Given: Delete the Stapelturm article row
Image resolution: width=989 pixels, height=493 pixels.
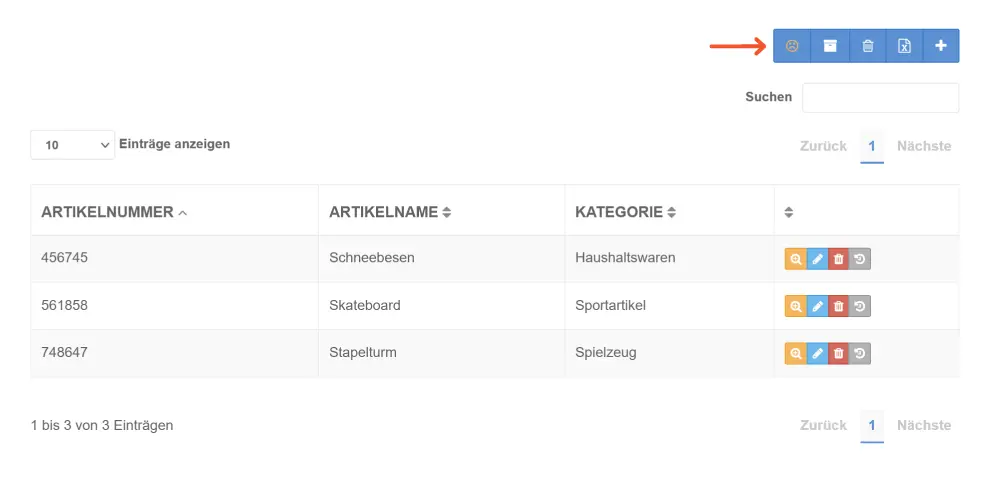Looking at the screenshot, I should 838,353.
